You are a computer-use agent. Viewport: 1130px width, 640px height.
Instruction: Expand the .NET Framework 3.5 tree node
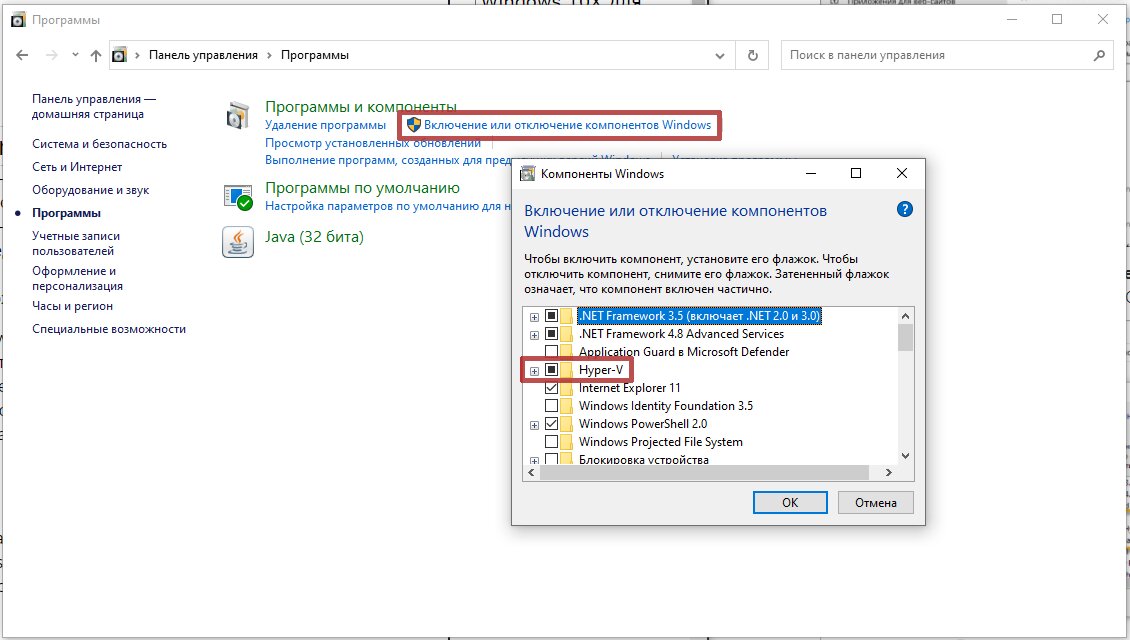(x=534, y=317)
